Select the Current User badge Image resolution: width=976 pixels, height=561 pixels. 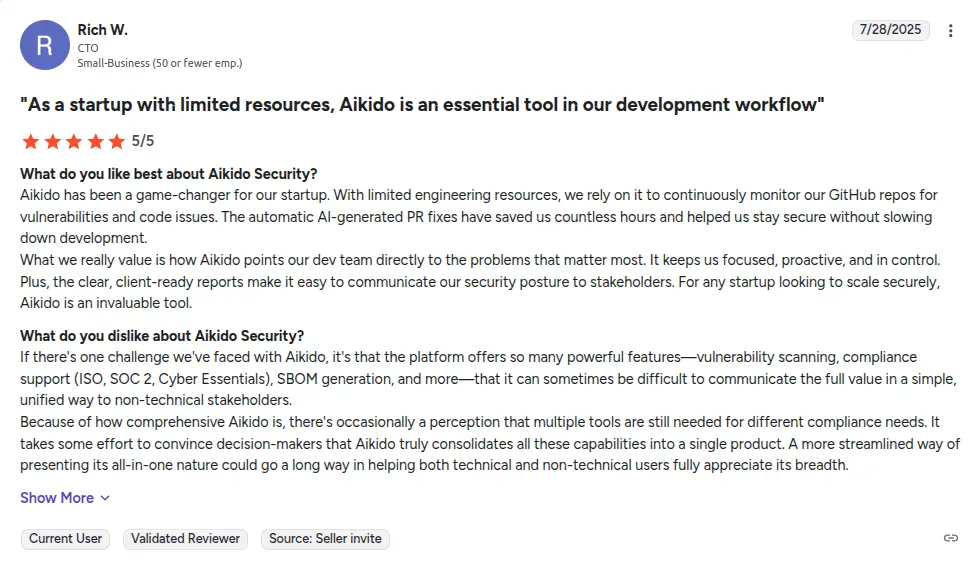tap(65, 538)
